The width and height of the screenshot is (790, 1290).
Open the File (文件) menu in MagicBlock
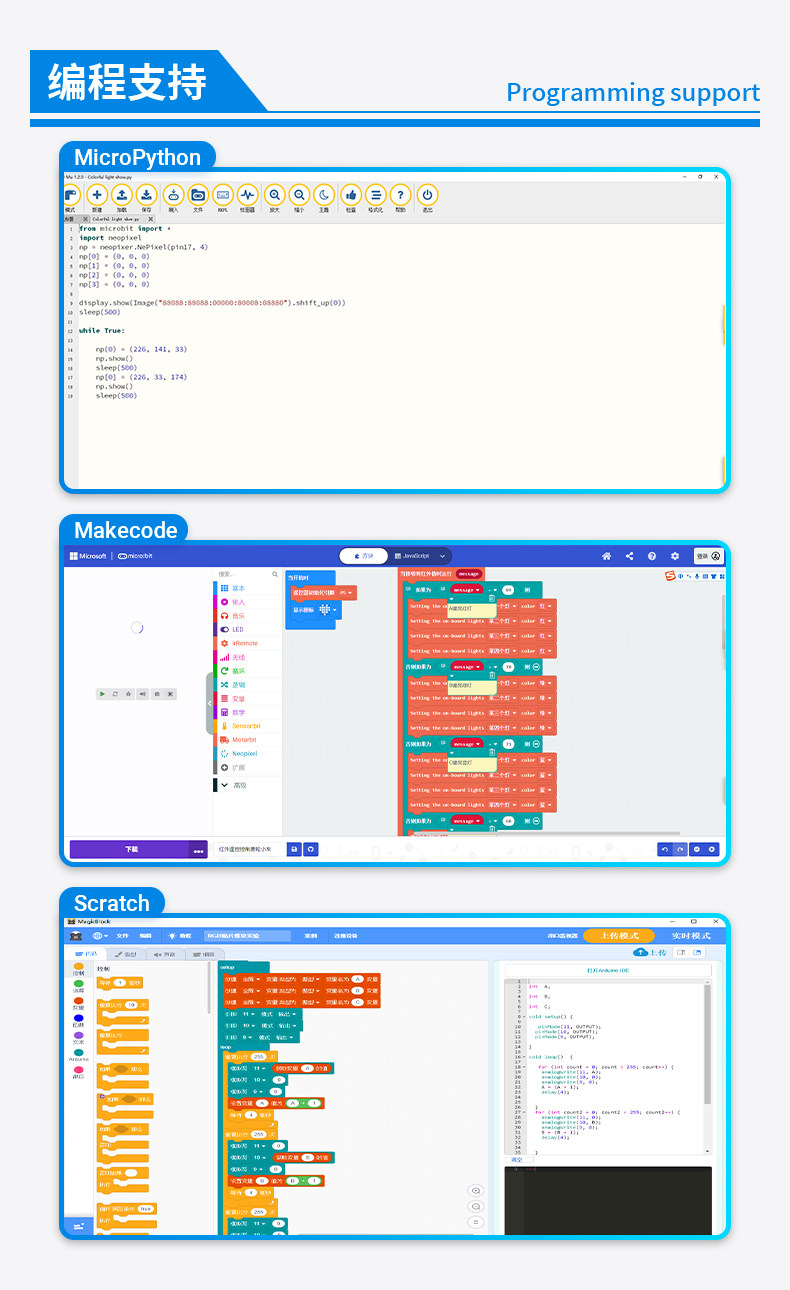(x=123, y=936)
